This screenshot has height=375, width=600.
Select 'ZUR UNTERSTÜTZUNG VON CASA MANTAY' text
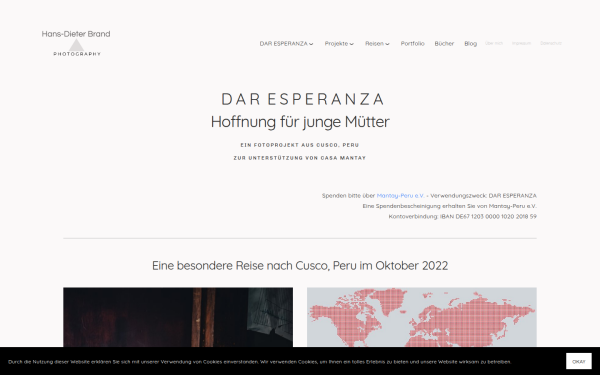coord(300,158)
